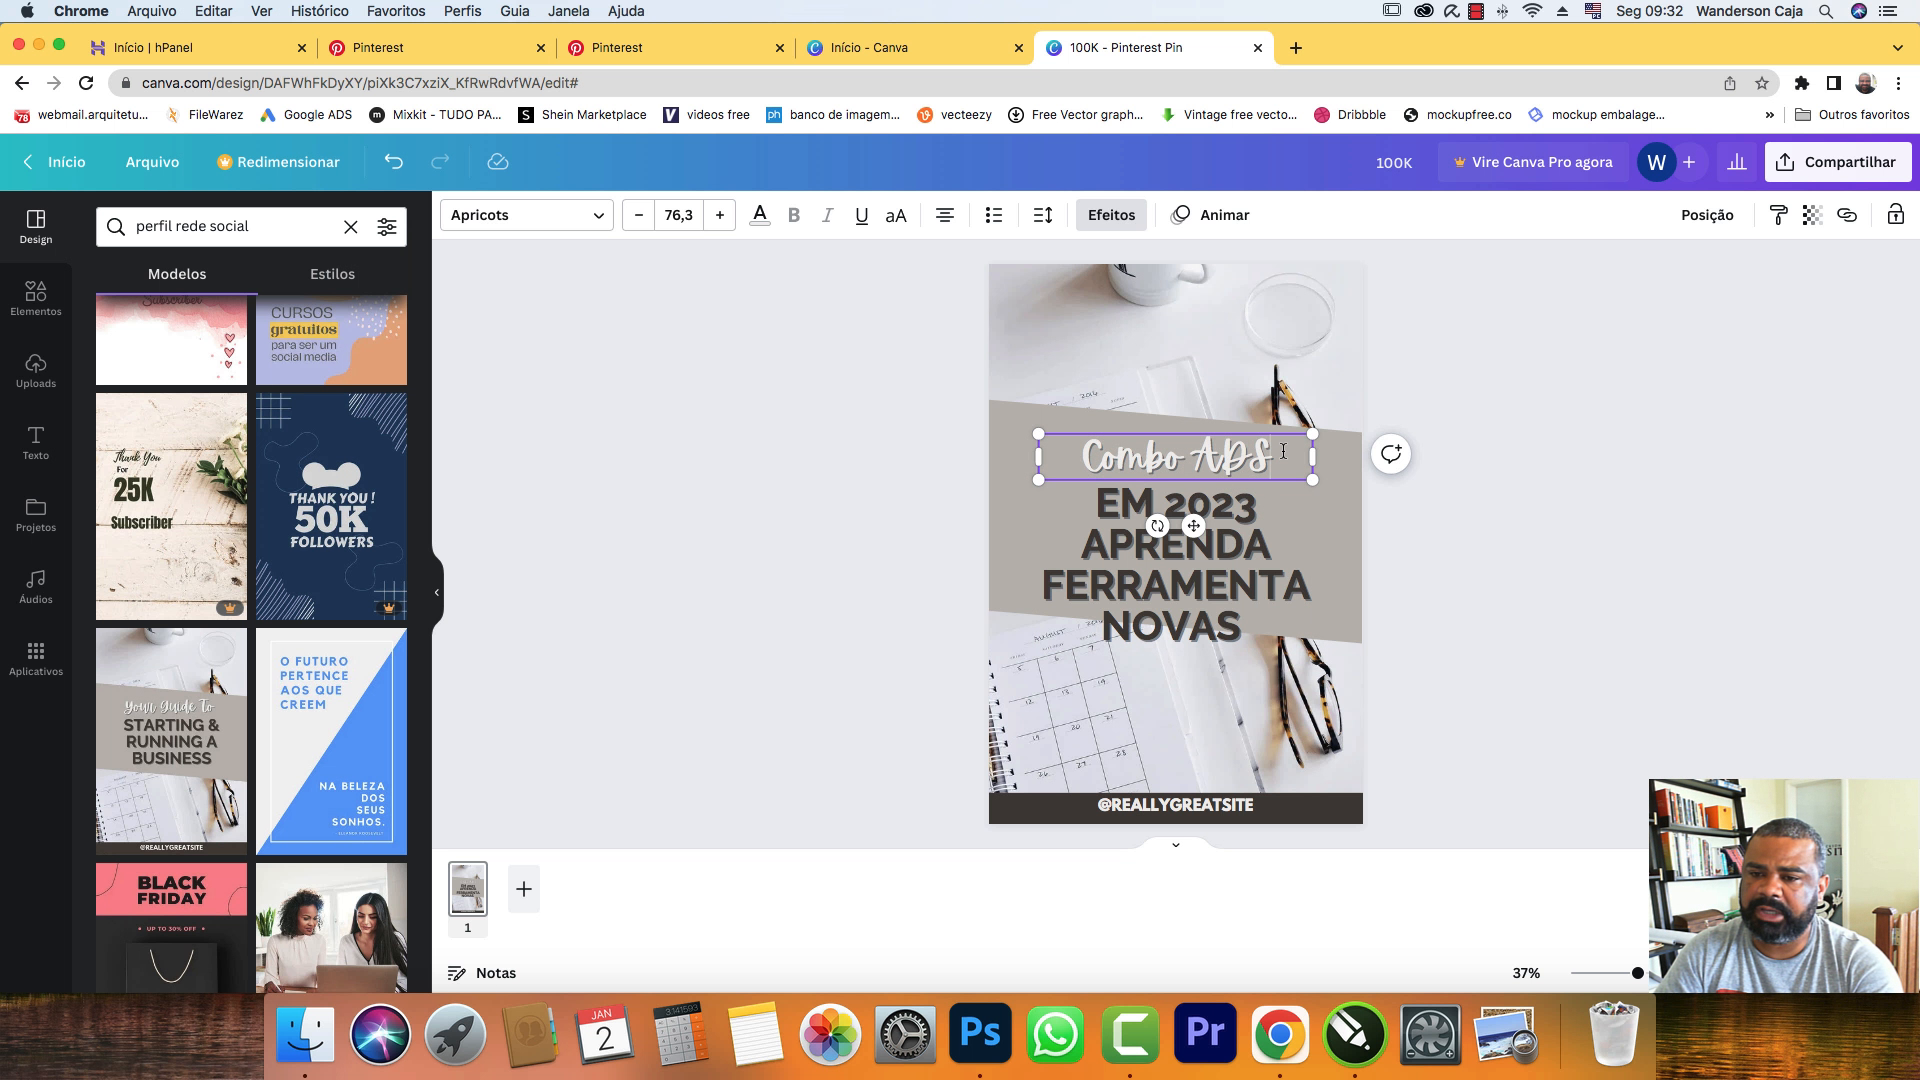Open the Elementos panel in the sidebar
Viewport: 1920px width, 1080px height.
pyautogui.click(x=36, y=299)
